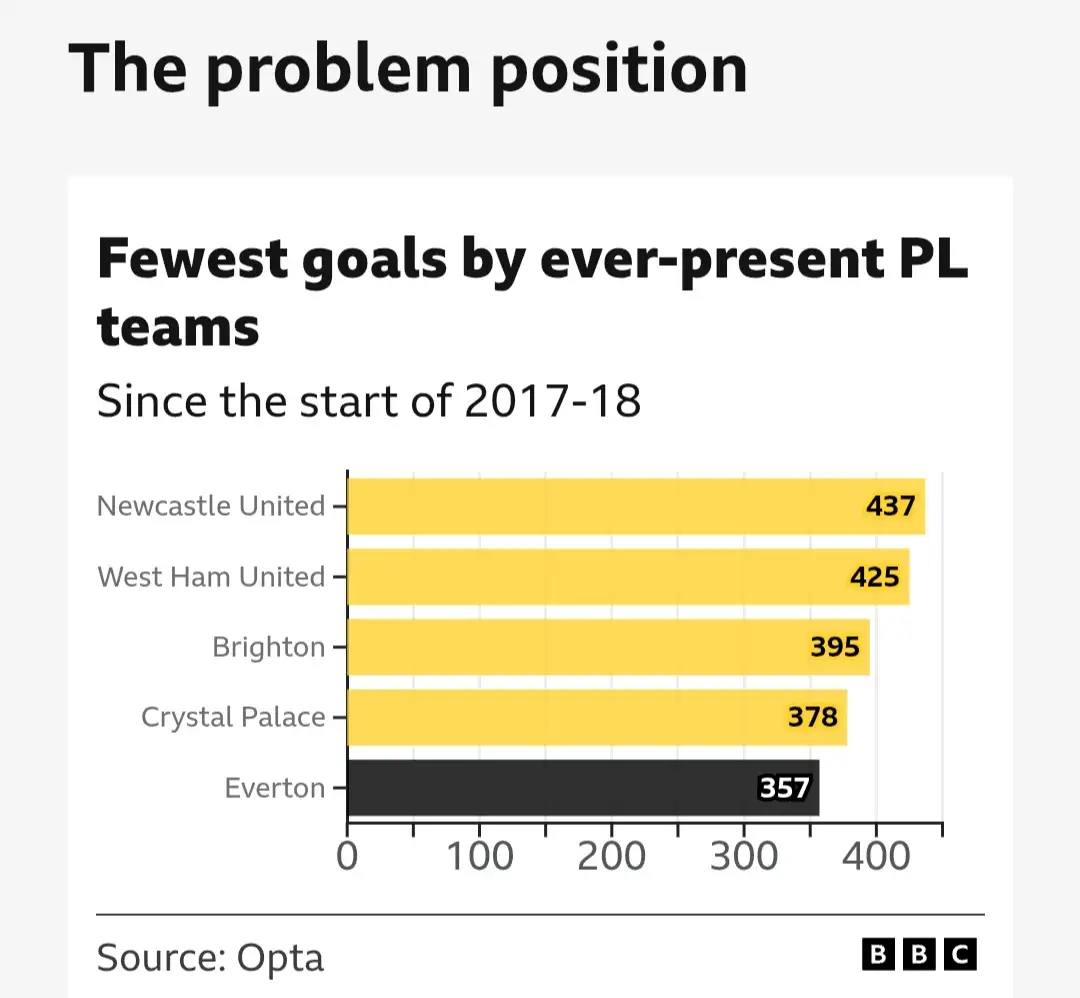Click the Crystal Palace axis label
This screenshot has height=998, width=1080.
(233, 717)
